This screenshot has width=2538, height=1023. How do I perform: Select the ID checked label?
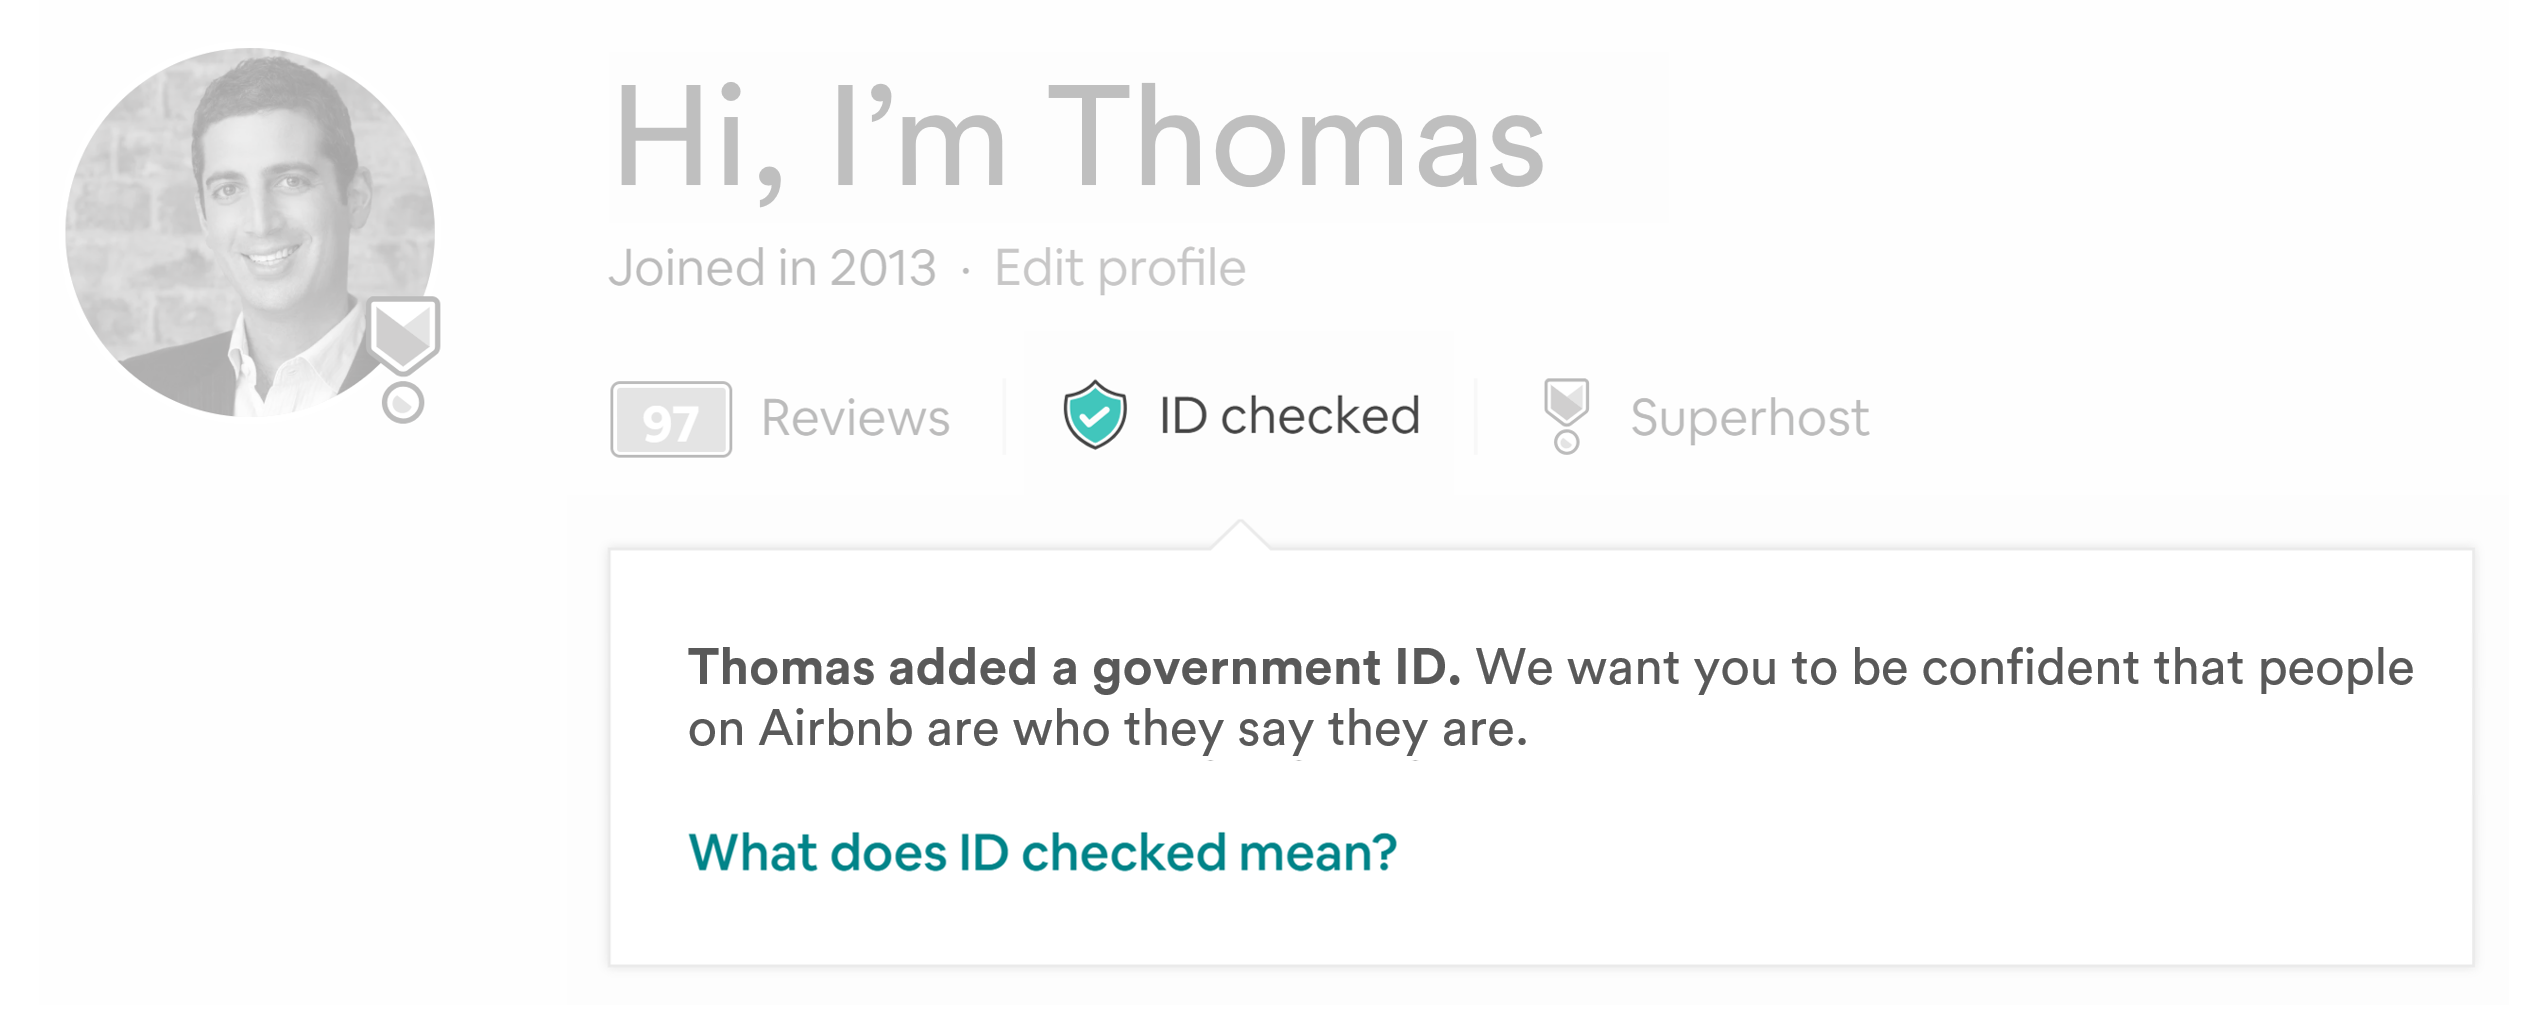pyautogui.click(x=1290, y=416)
